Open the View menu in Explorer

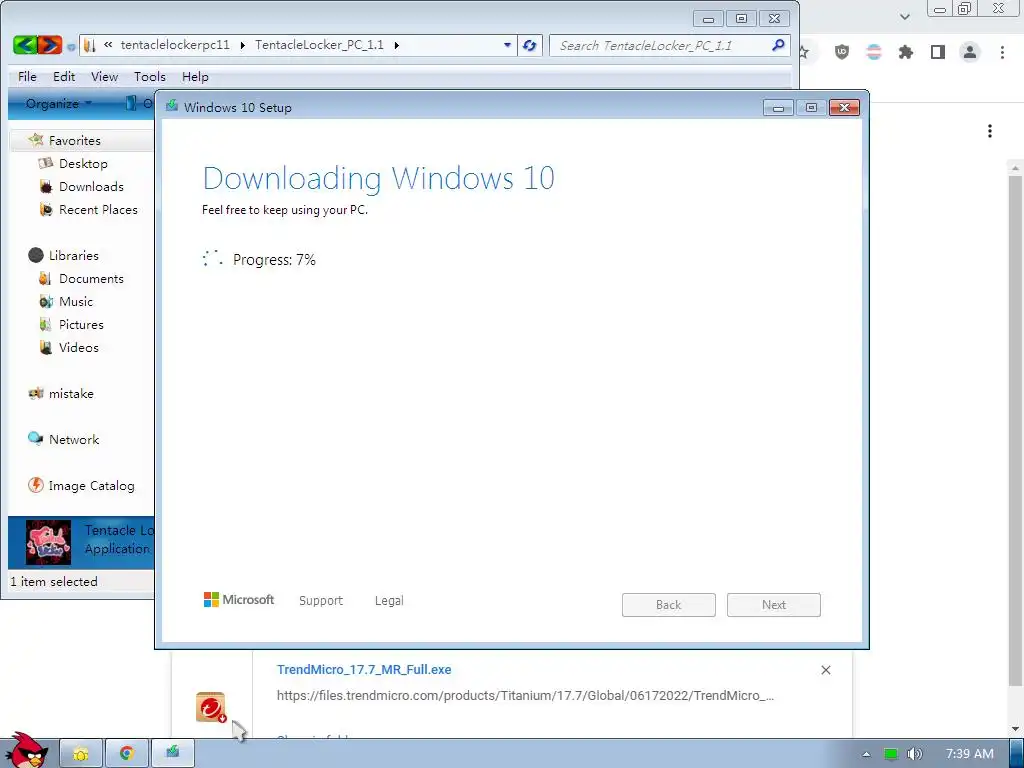(104, 76)
